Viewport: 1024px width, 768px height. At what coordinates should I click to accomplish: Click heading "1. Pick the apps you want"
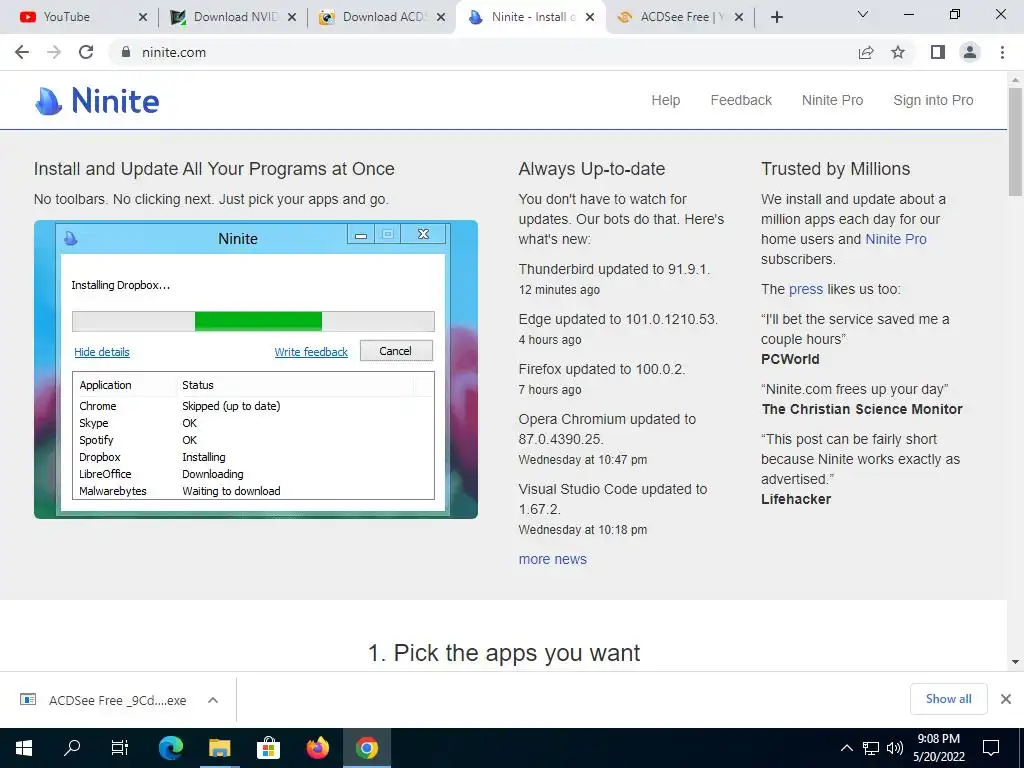(504, 653)
